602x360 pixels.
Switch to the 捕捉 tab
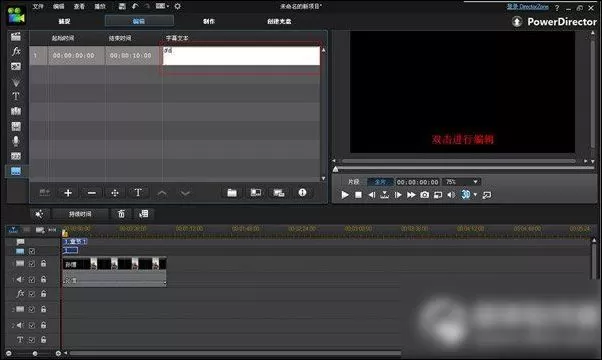[x=64, y=21]
